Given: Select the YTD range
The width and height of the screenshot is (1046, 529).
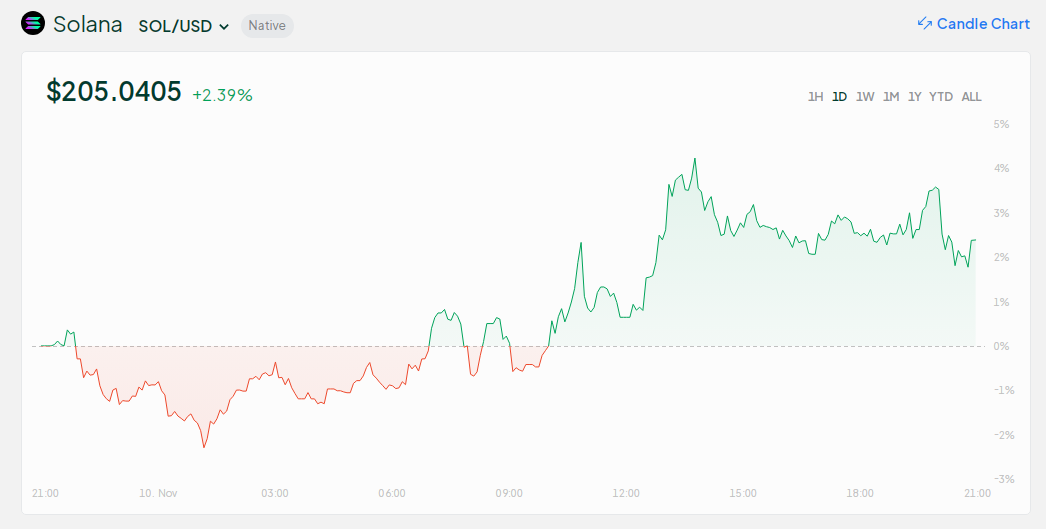Looking at the screenshot, I should coord(941,97).
